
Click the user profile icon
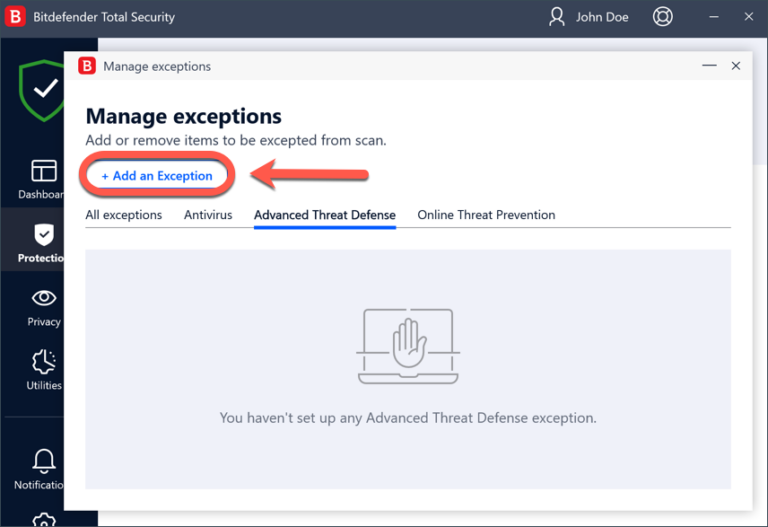(x=556, y=17)
